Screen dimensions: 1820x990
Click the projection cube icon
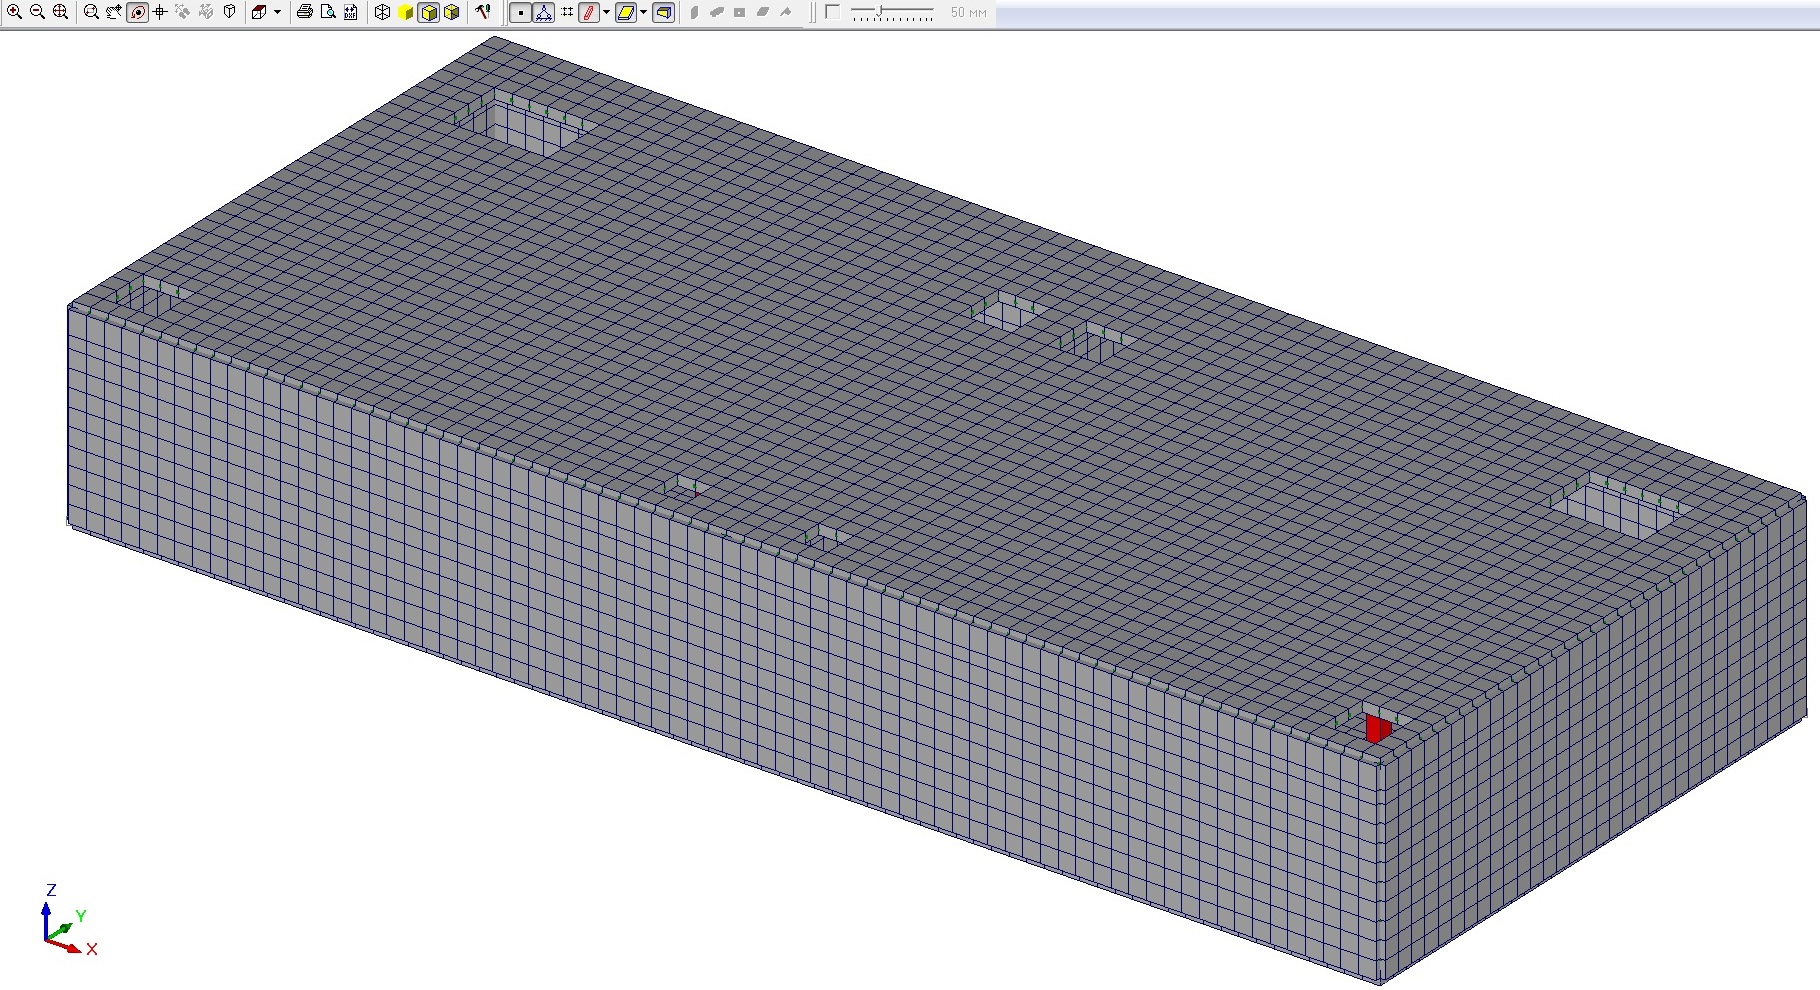click(259, 12)
